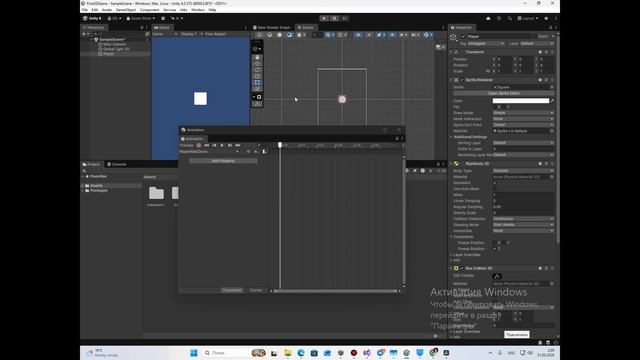Open the Edit menu
Image resolution: width=640 pixels, height=360 pixels.
pyautogui.click(x=95, y=10)
